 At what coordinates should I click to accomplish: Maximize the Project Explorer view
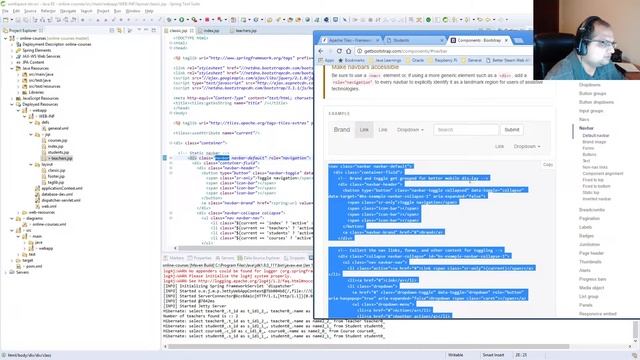click(x=153, y=31)
